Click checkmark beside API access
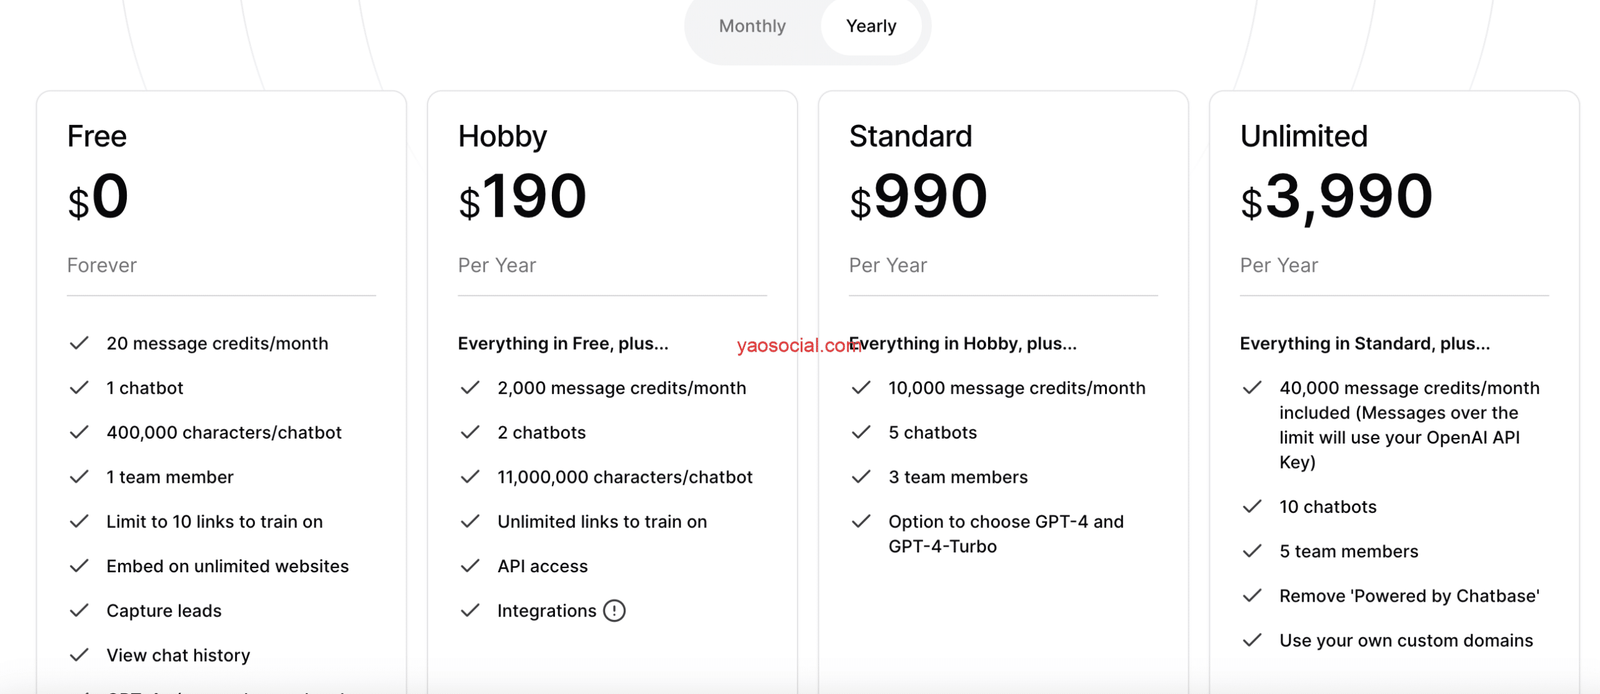The height and width of the screenshot is (694, 1600). tap(470, 566)
